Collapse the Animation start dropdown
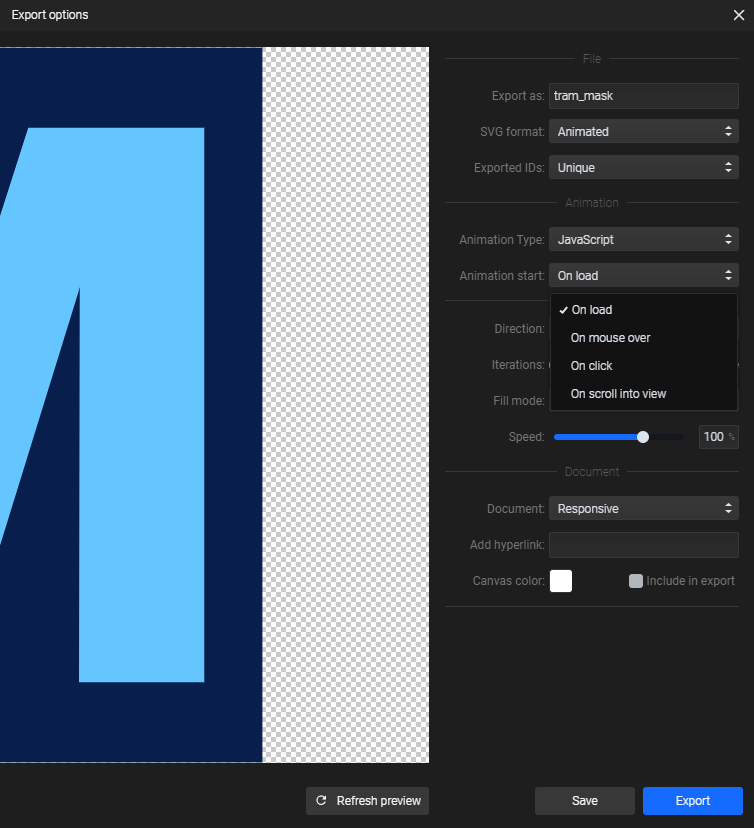Screen dimensions: 754x828 [643, 275]
